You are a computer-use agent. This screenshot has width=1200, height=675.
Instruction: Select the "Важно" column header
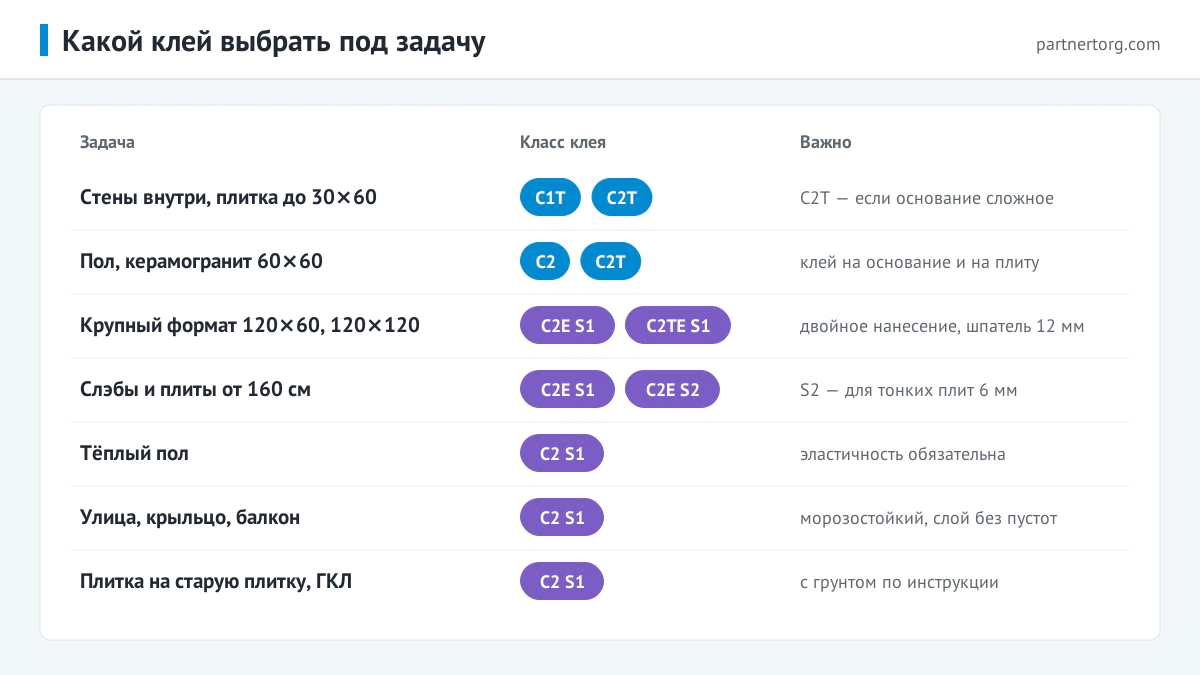[826, 142]
